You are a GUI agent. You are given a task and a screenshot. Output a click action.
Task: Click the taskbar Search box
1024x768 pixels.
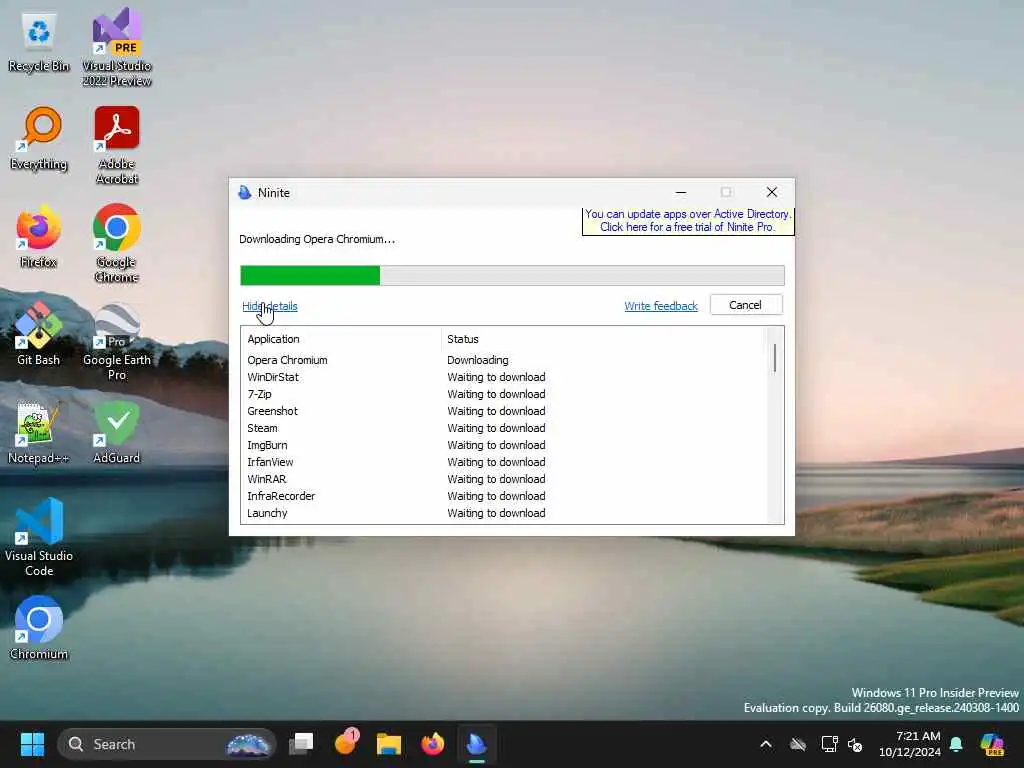167,744
